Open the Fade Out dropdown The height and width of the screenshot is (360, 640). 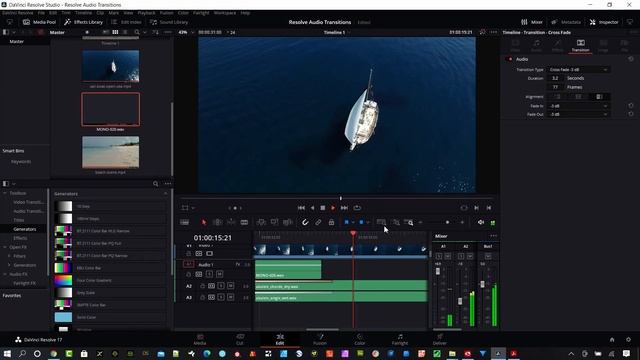click(578, 114)
